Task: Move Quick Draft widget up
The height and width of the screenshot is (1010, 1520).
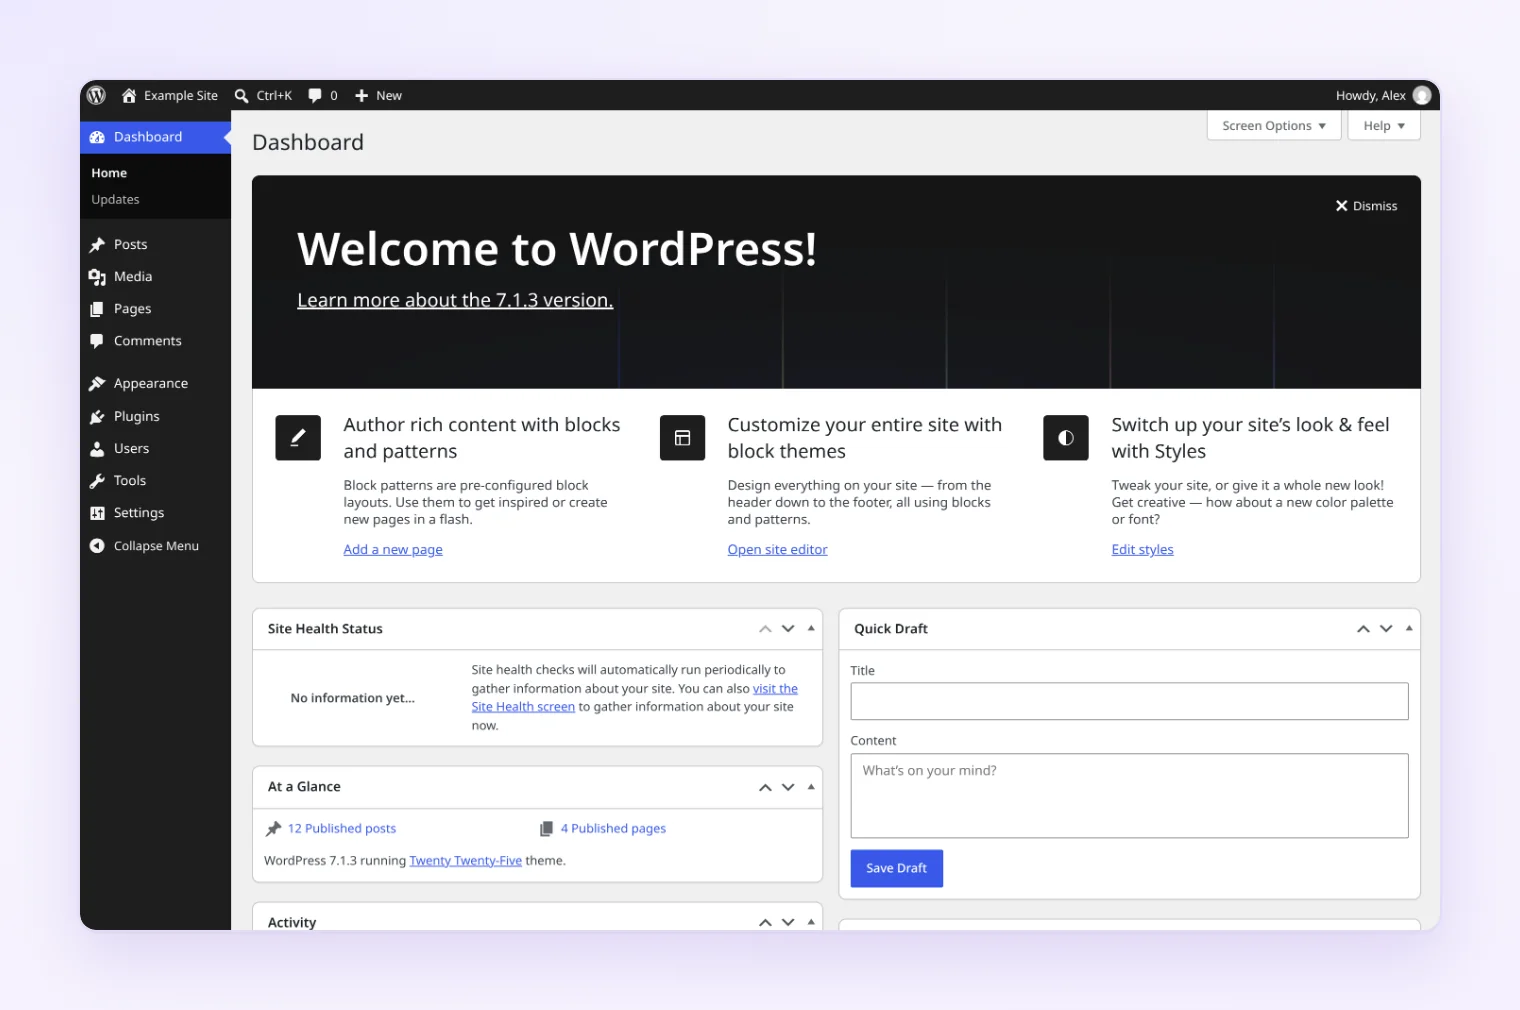Action: click(x=1363, y=629)
